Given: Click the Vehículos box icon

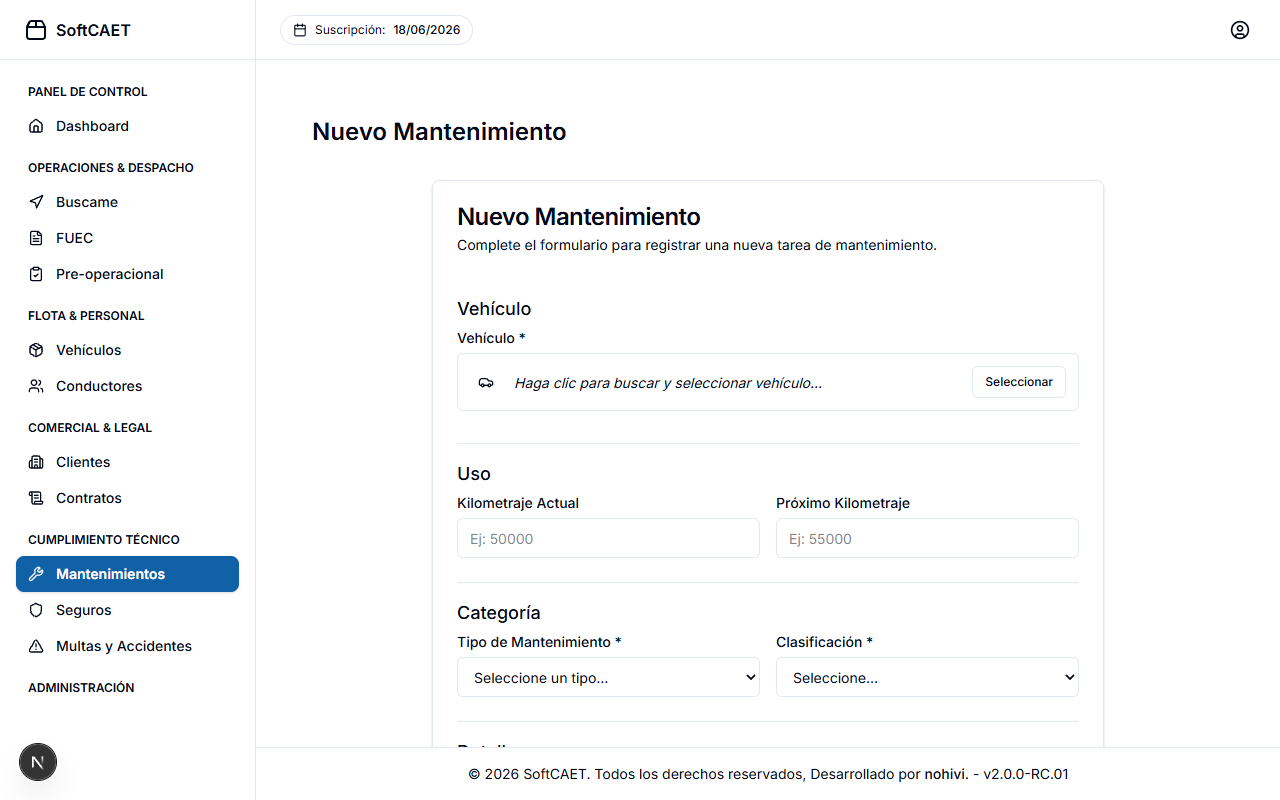Looking at the screenshot, I should coord(36,350).
